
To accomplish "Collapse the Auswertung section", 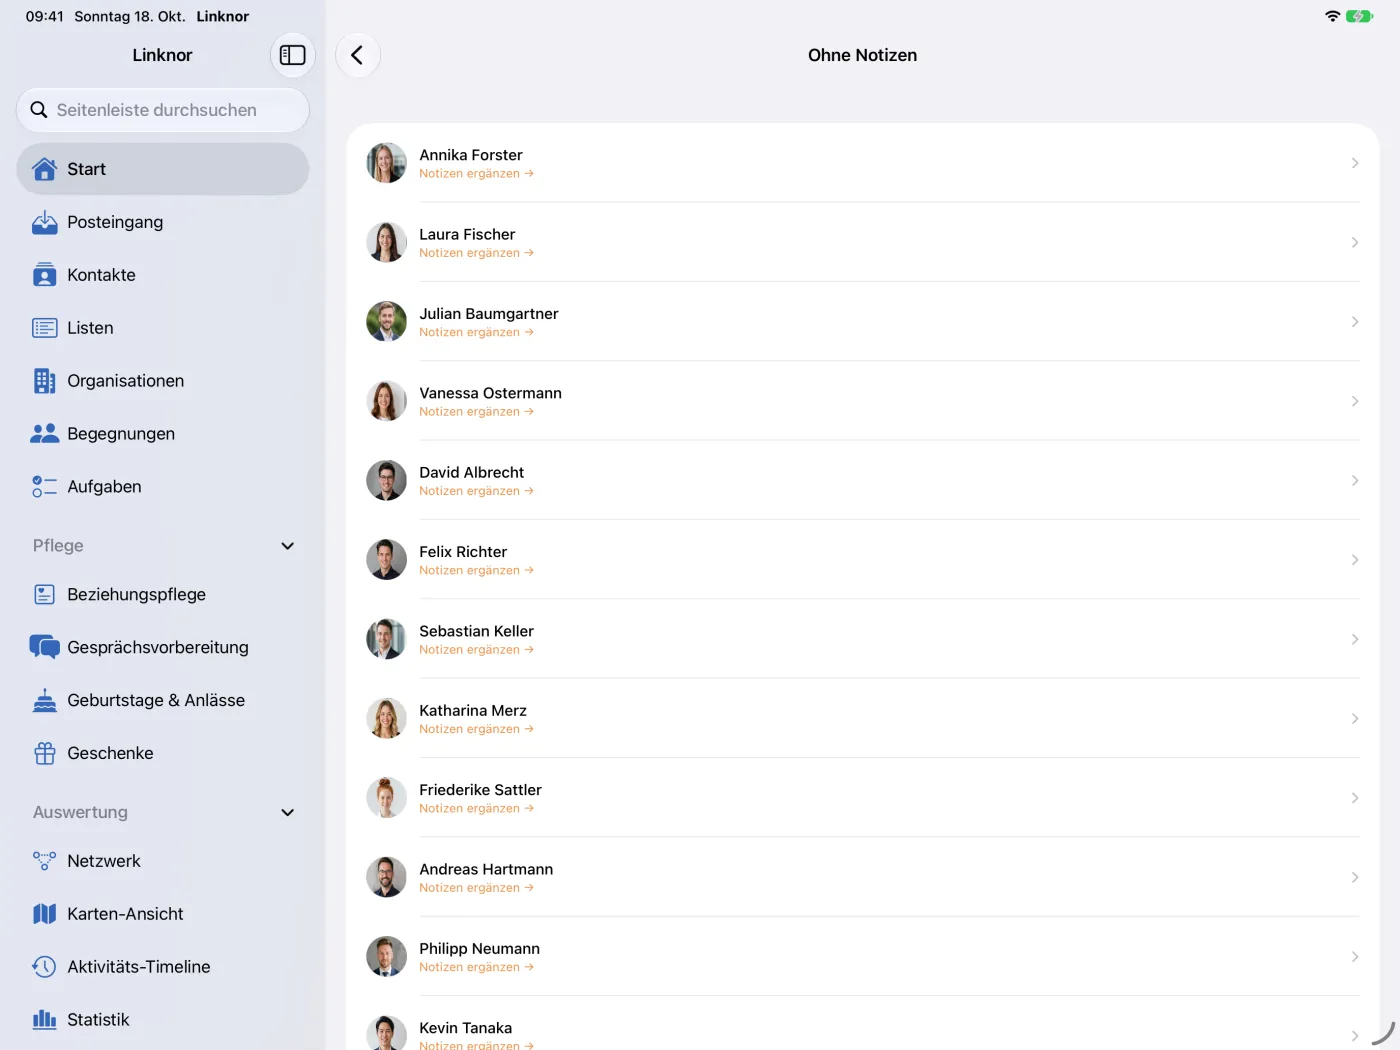I will 288,813.
